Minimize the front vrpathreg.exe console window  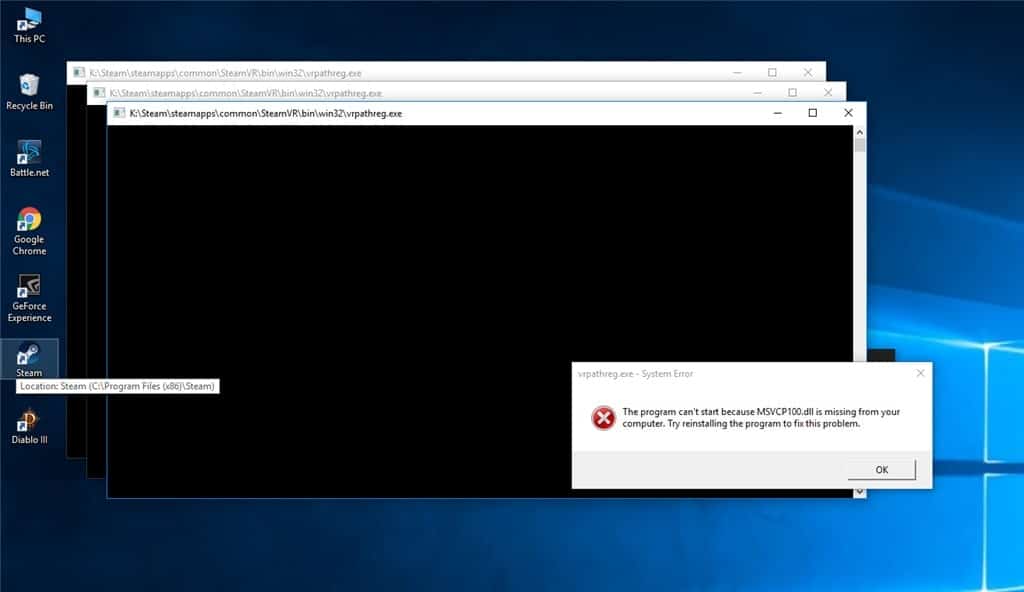pyautogui.click(x=777, y=113)
